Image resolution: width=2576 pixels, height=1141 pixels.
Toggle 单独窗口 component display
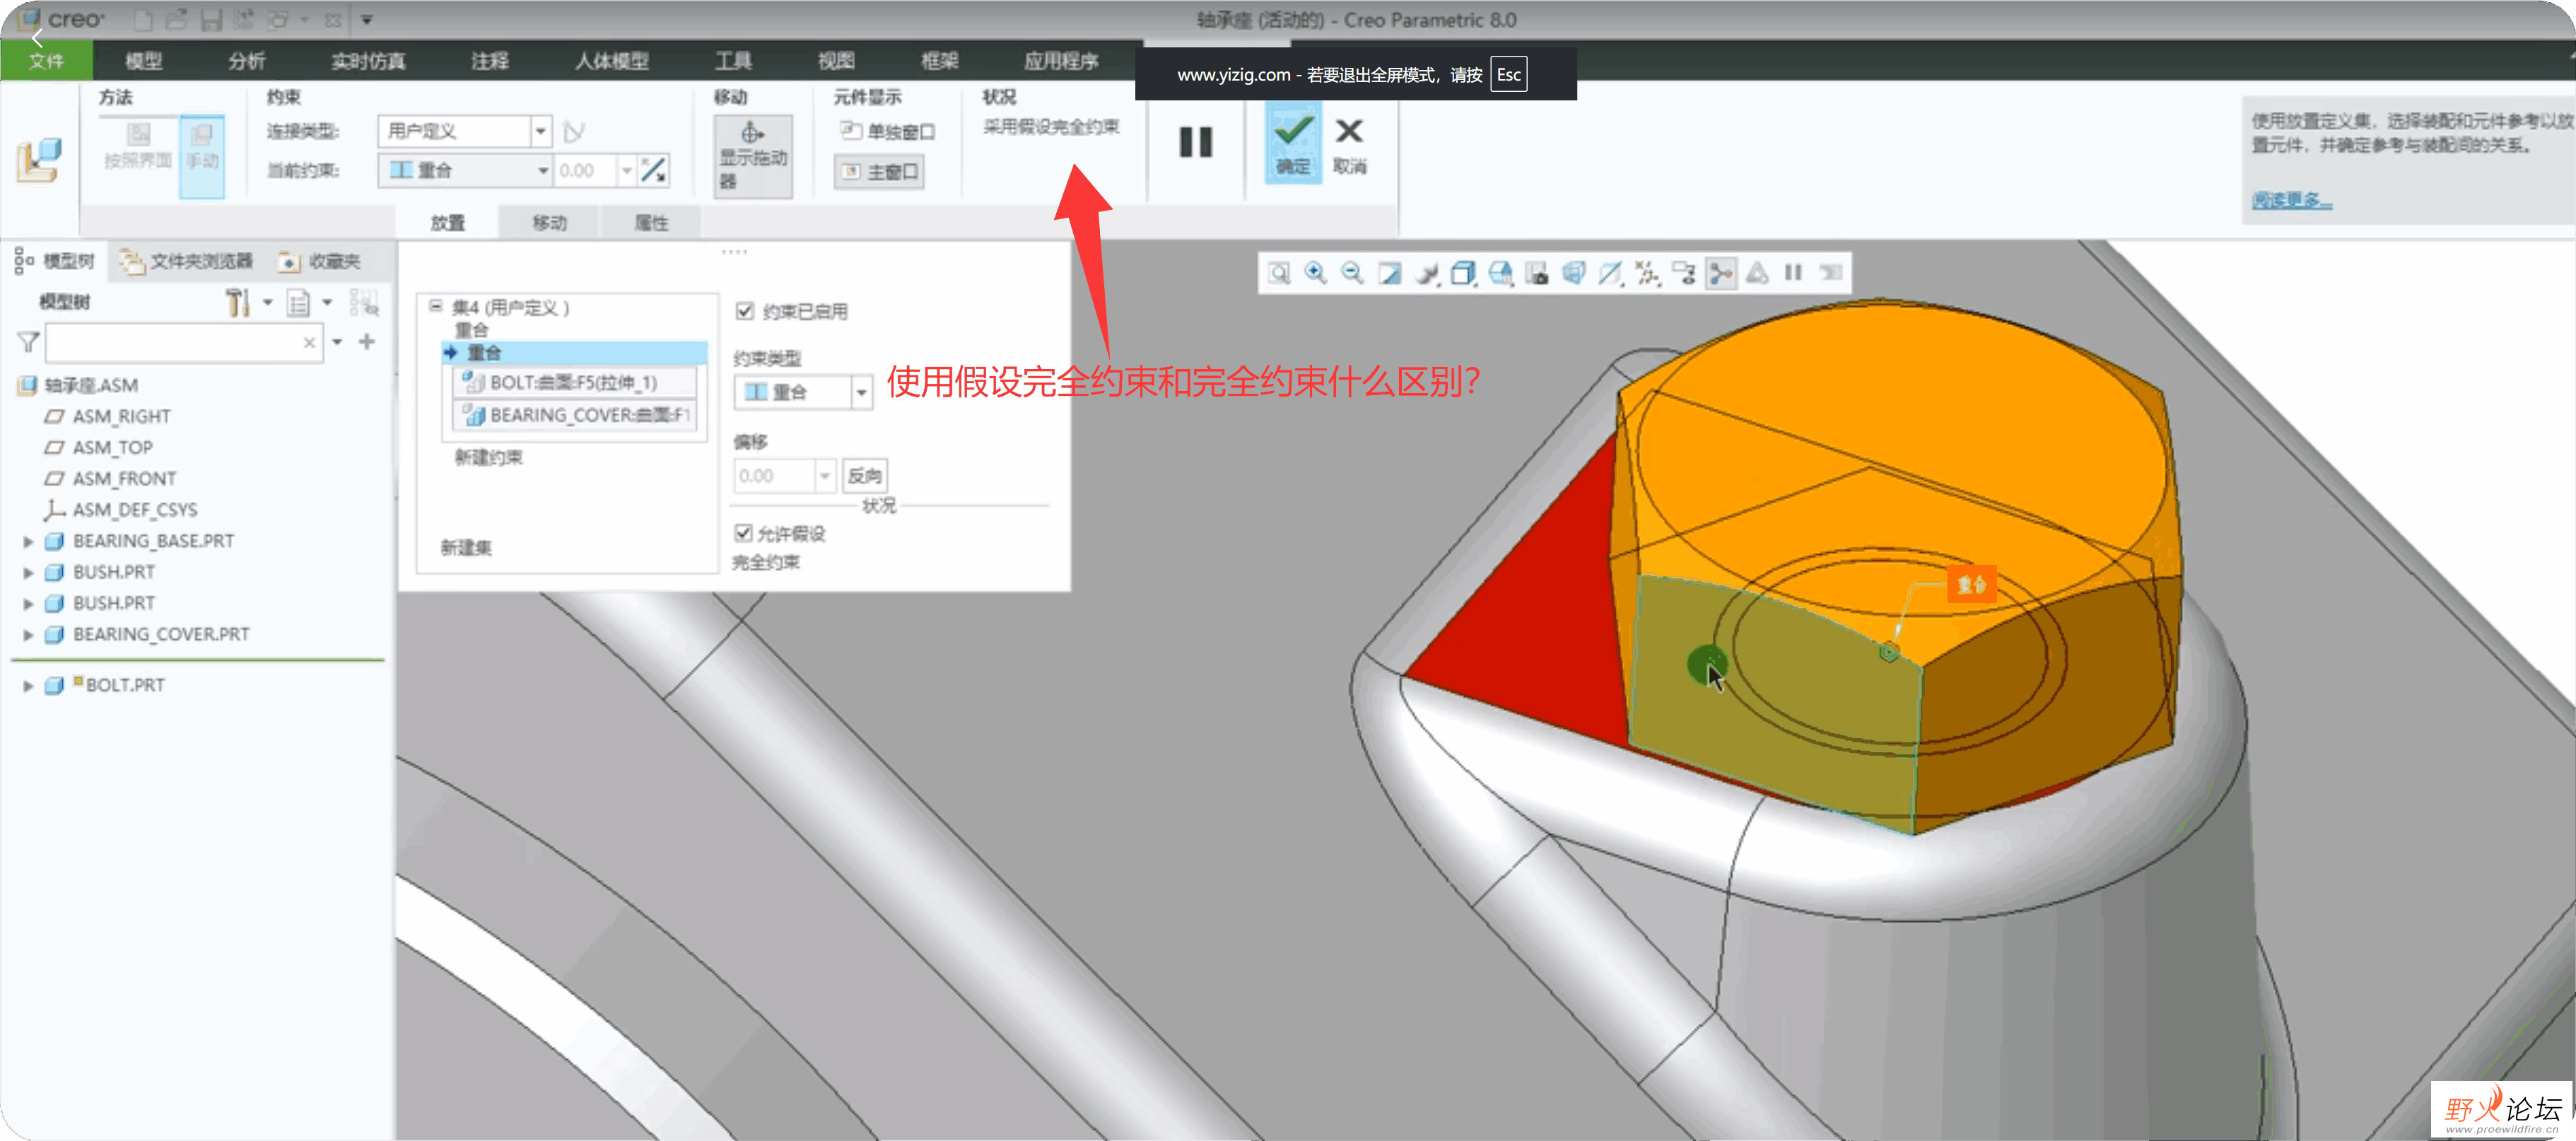tap(887, 131)
